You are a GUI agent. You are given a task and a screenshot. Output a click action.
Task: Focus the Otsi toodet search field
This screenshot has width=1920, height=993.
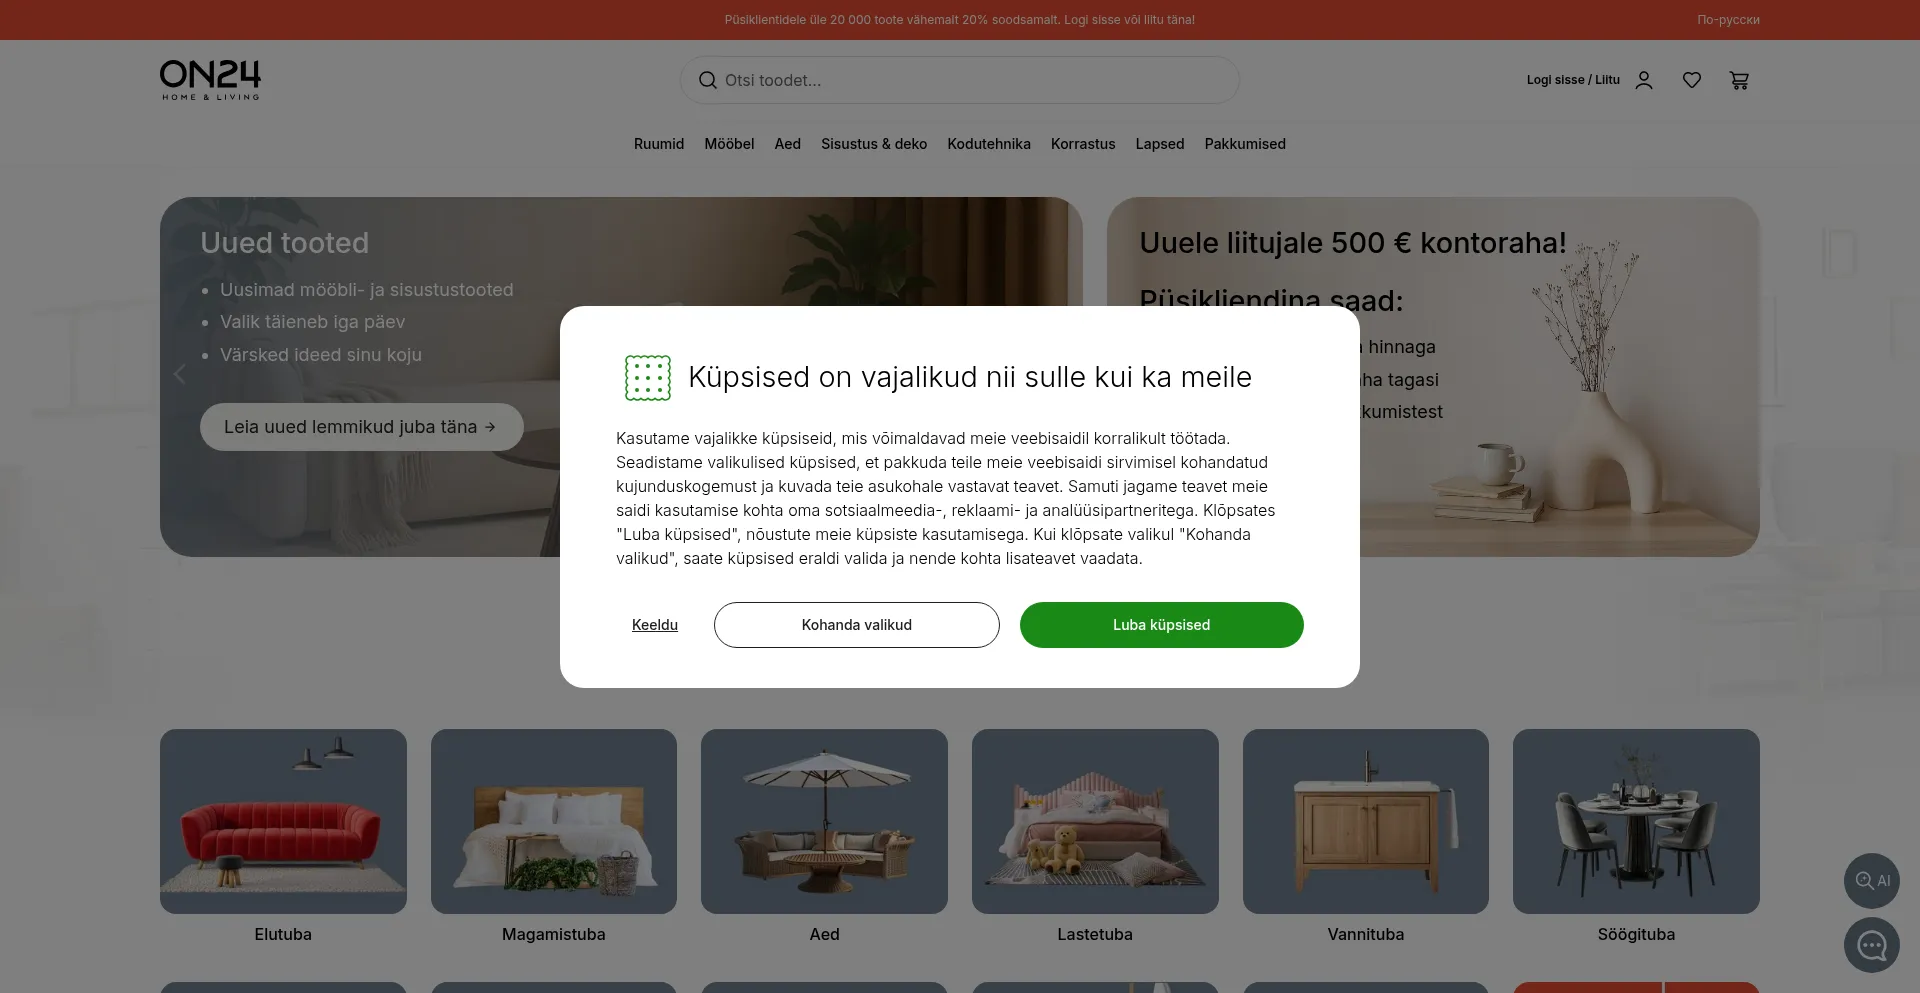point(960,80)
